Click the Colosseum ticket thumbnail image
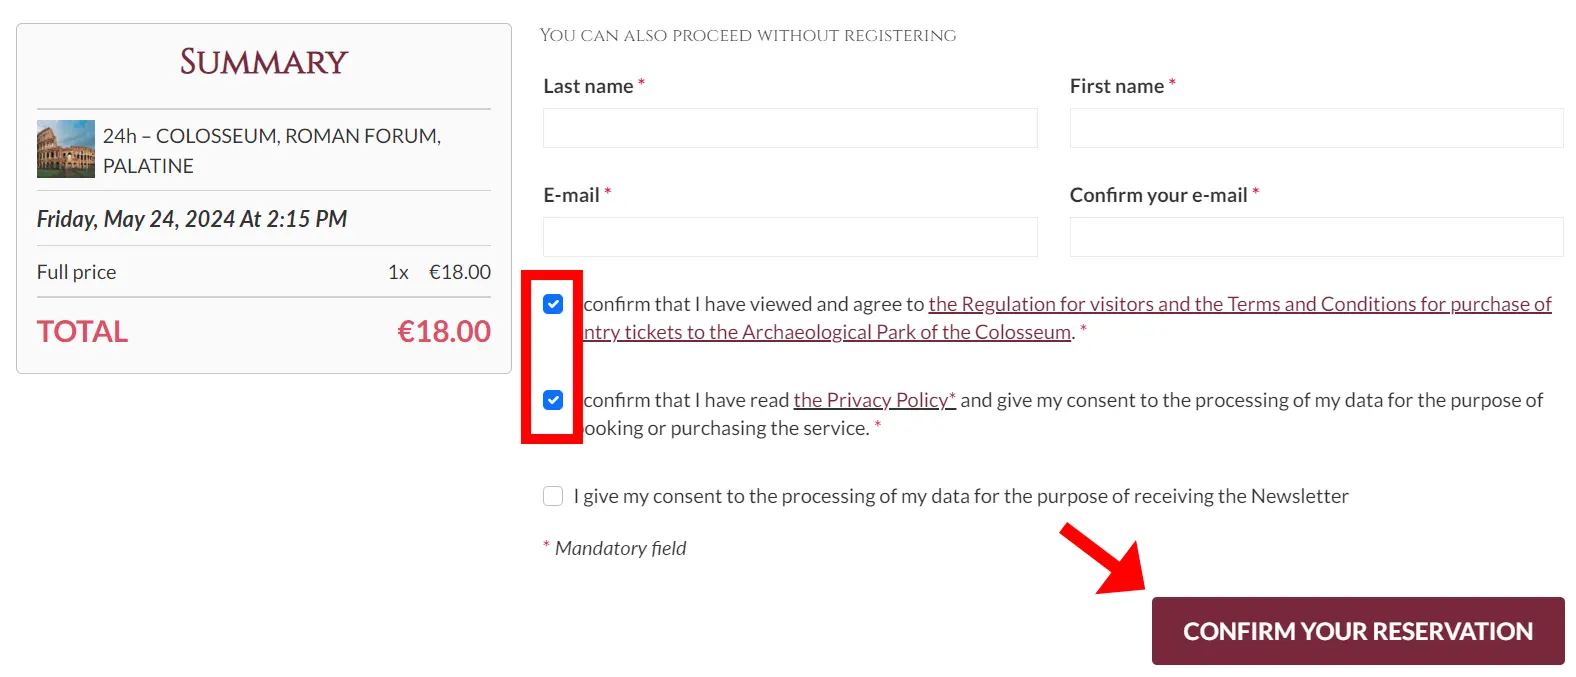Viewport: 1576px width, 677px height. click(x=66, y=149)
